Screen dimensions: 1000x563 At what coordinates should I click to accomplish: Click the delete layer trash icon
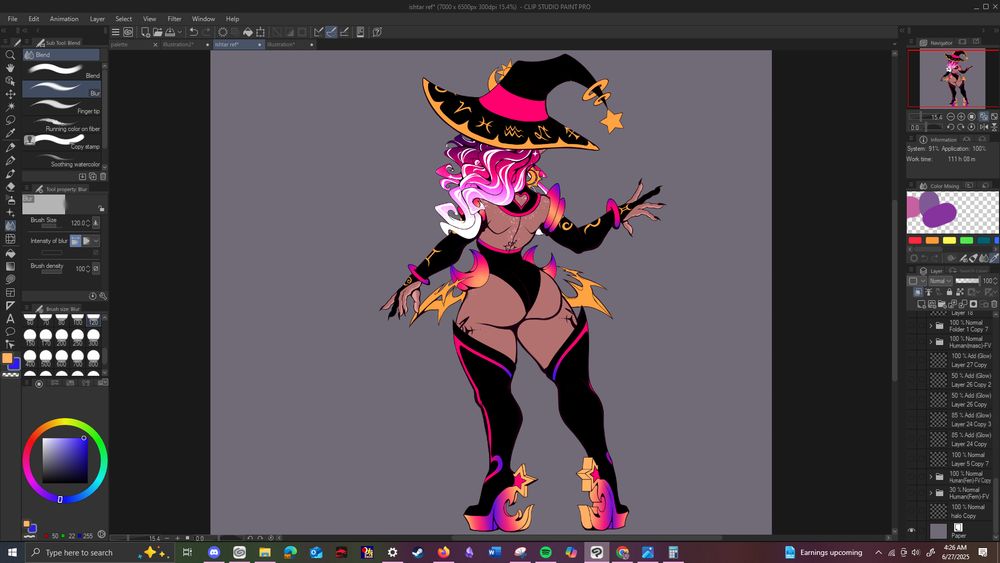[994, 304]
